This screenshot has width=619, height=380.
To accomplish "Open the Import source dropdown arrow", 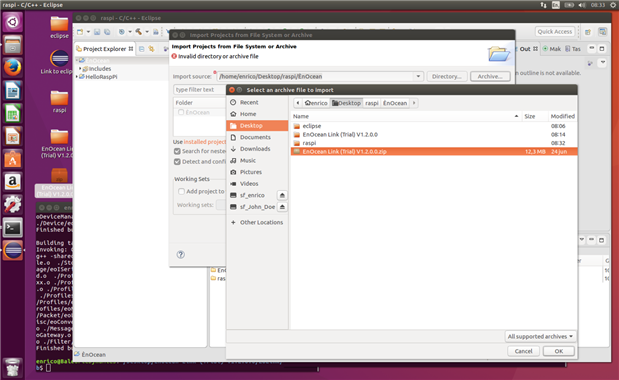I will (x=418, y=77).
